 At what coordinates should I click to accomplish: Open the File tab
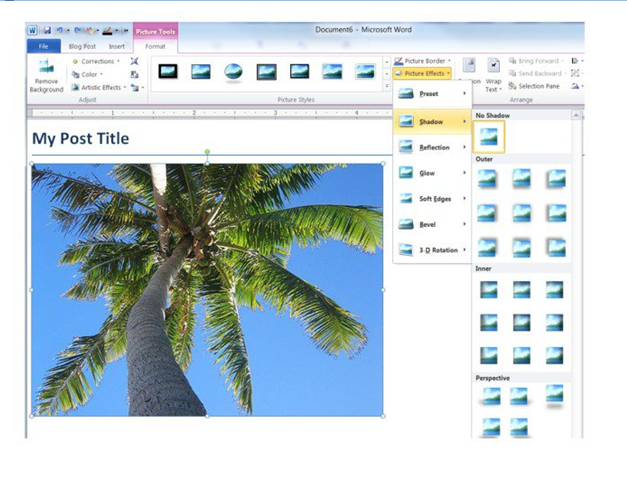tap(44, 46)
